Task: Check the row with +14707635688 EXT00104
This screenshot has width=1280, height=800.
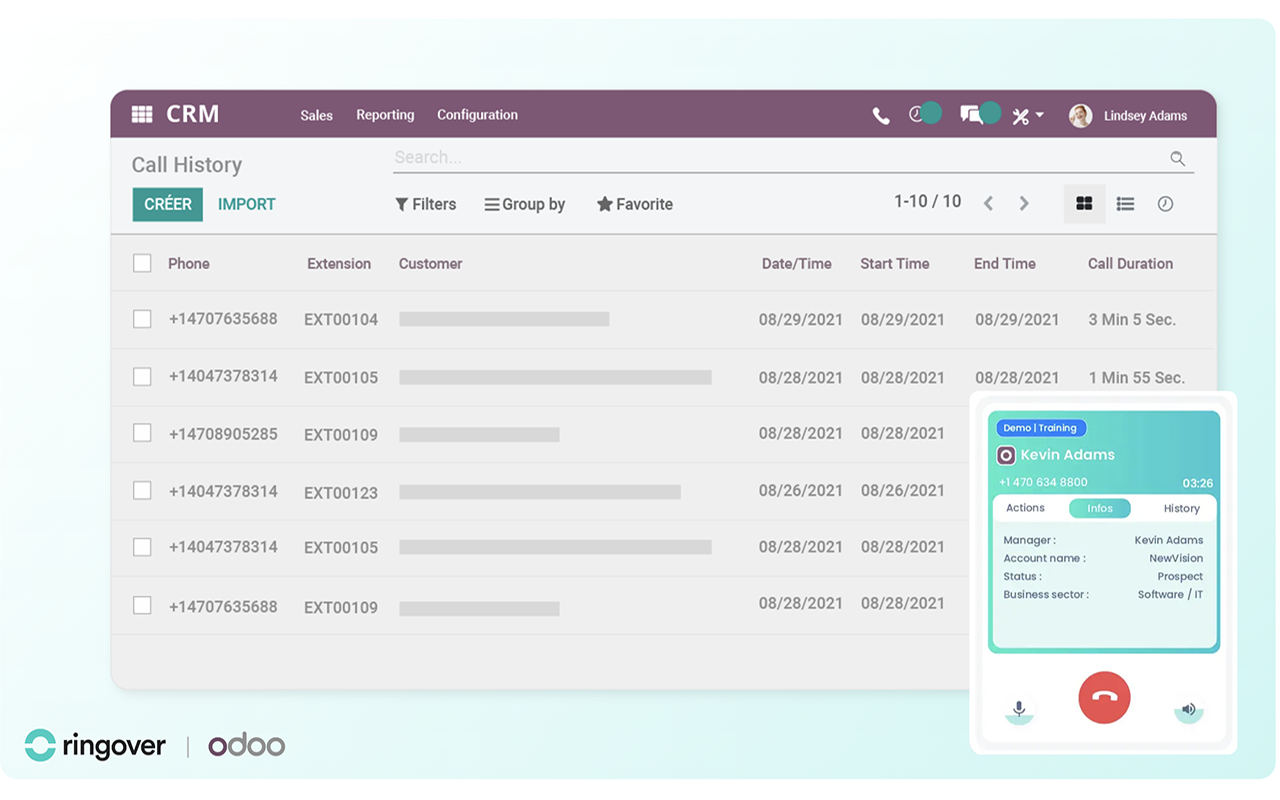Action: point(142,319)
